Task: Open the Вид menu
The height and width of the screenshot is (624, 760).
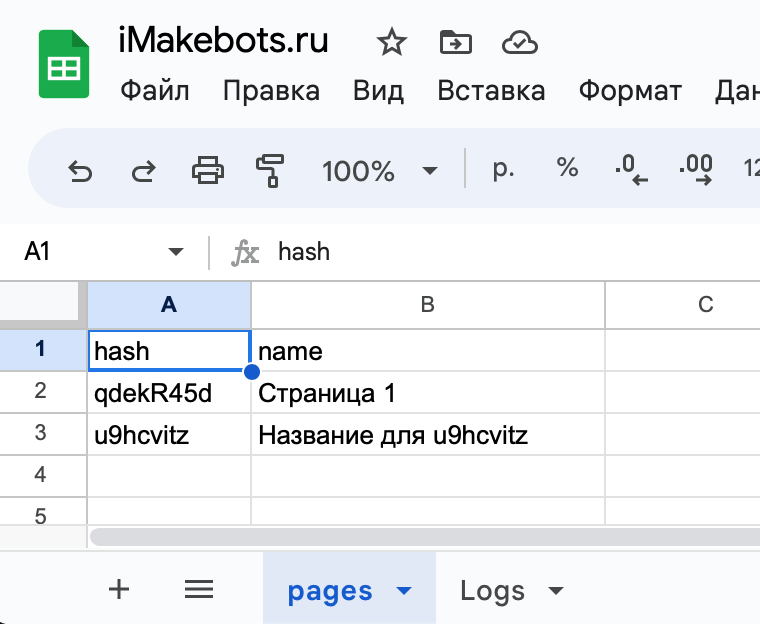Action: click(378, 91)
